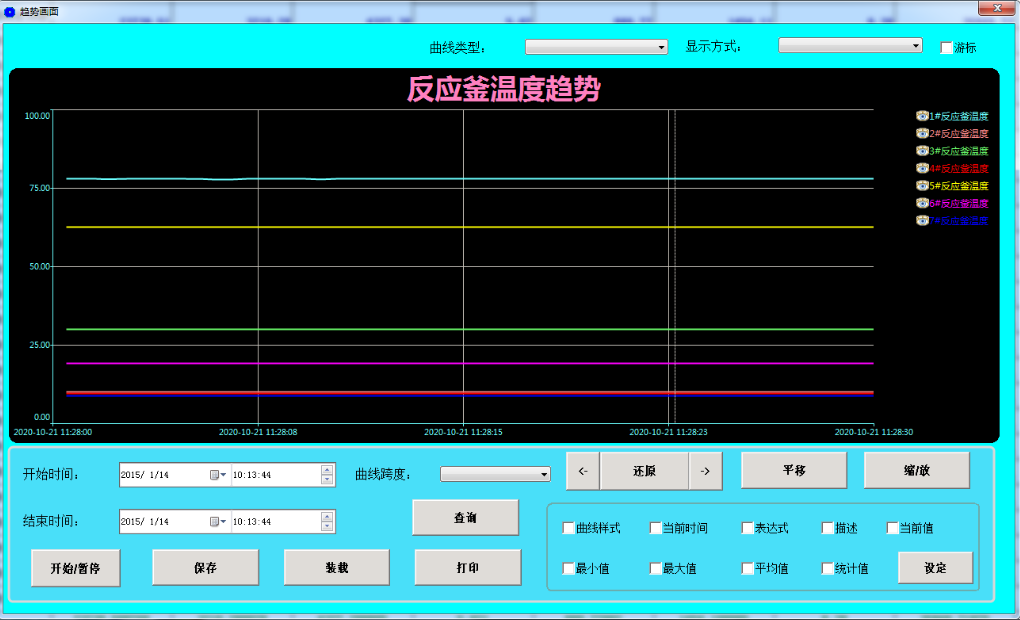Expand the 显示方式 dropdown
Viewport: 1020px width, 620px height.
pyautogui.click(x=850, y=45)
